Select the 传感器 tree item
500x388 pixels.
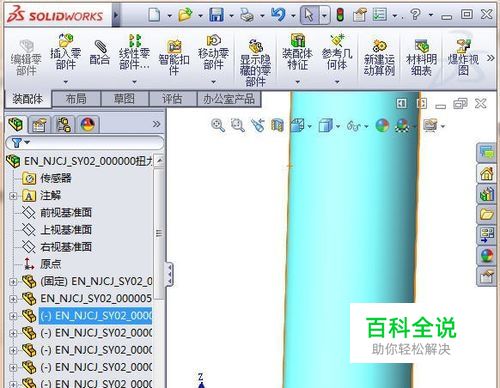(56, 178)
